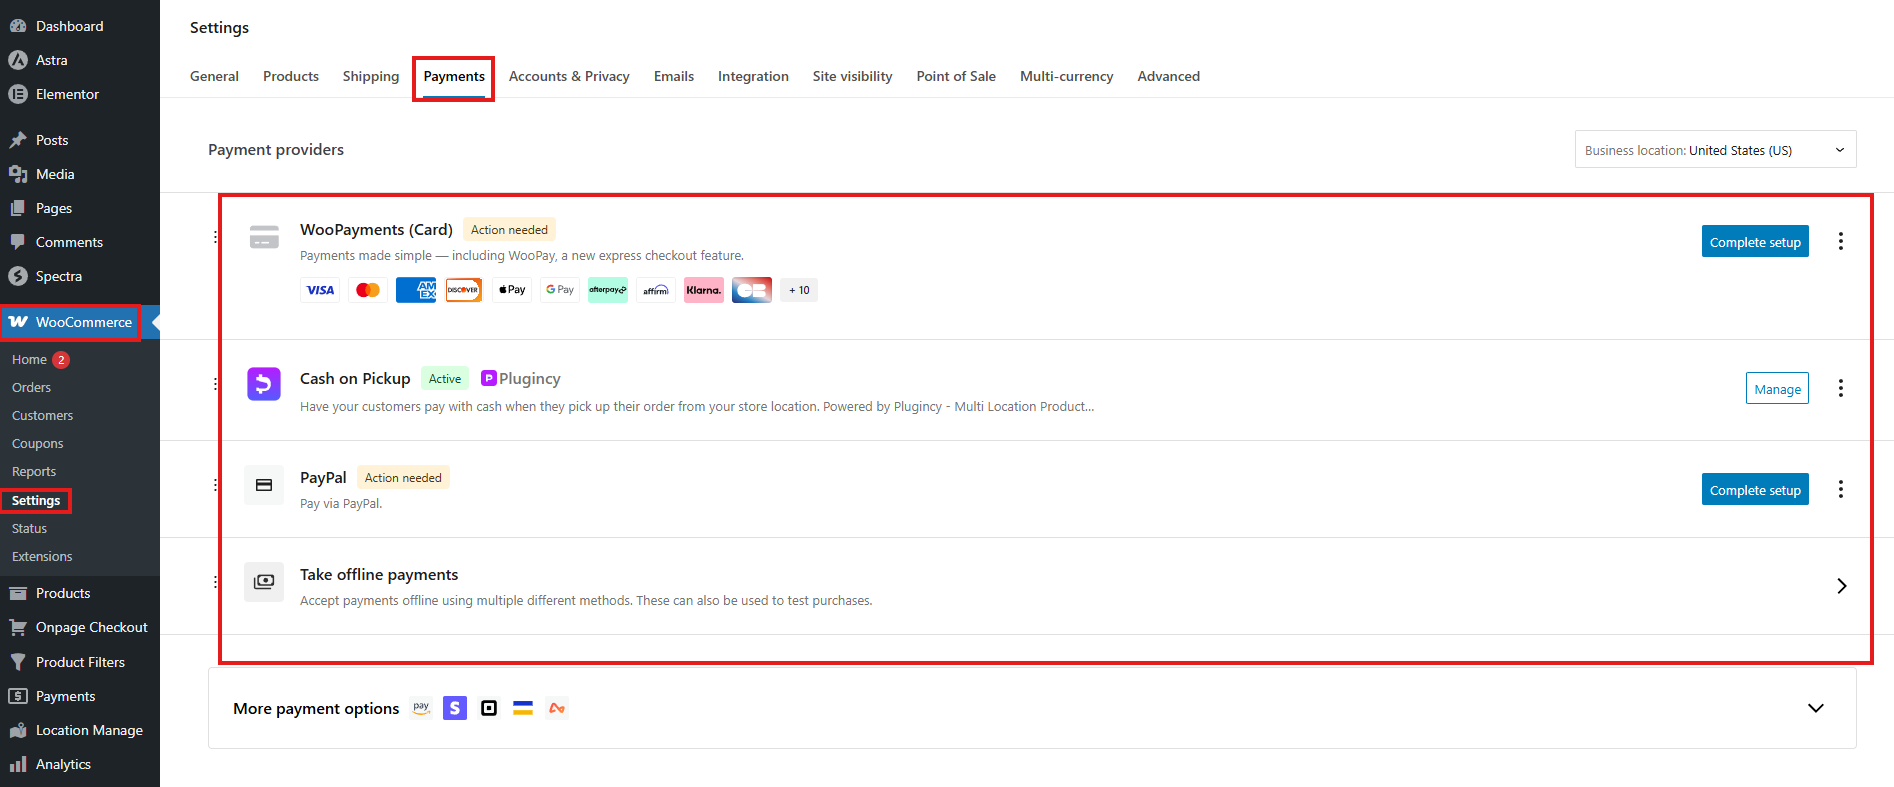The width and height of the screenshot is (1894, 787).
Task: Click the Cash on Pickup purple icon
Action: 264,383
